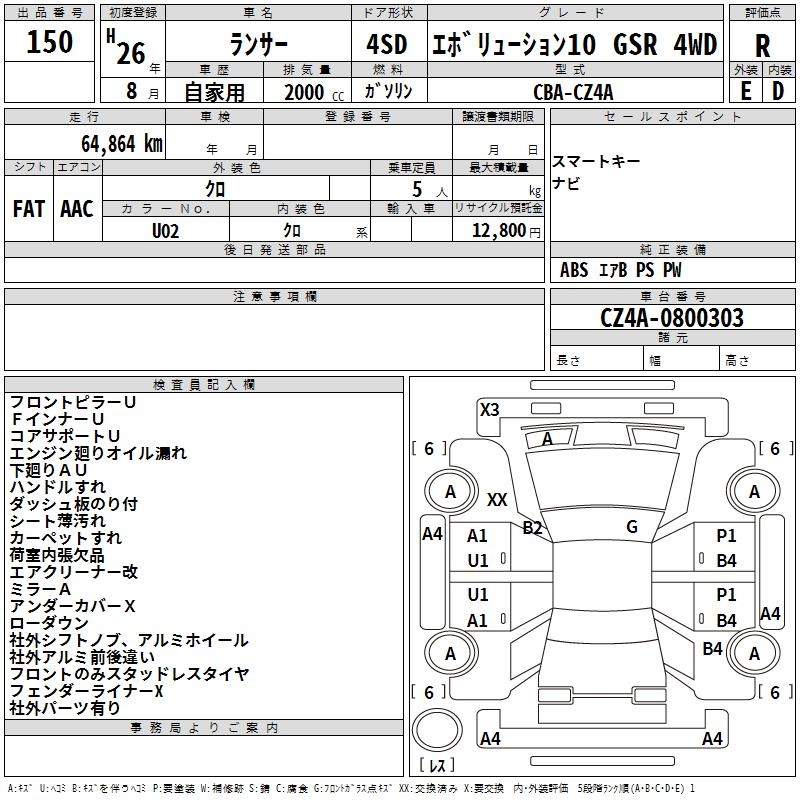This screenshot has height=800, width=800.
Task: Select the model code CBA-CZ4A
Action: coord(573,92)
